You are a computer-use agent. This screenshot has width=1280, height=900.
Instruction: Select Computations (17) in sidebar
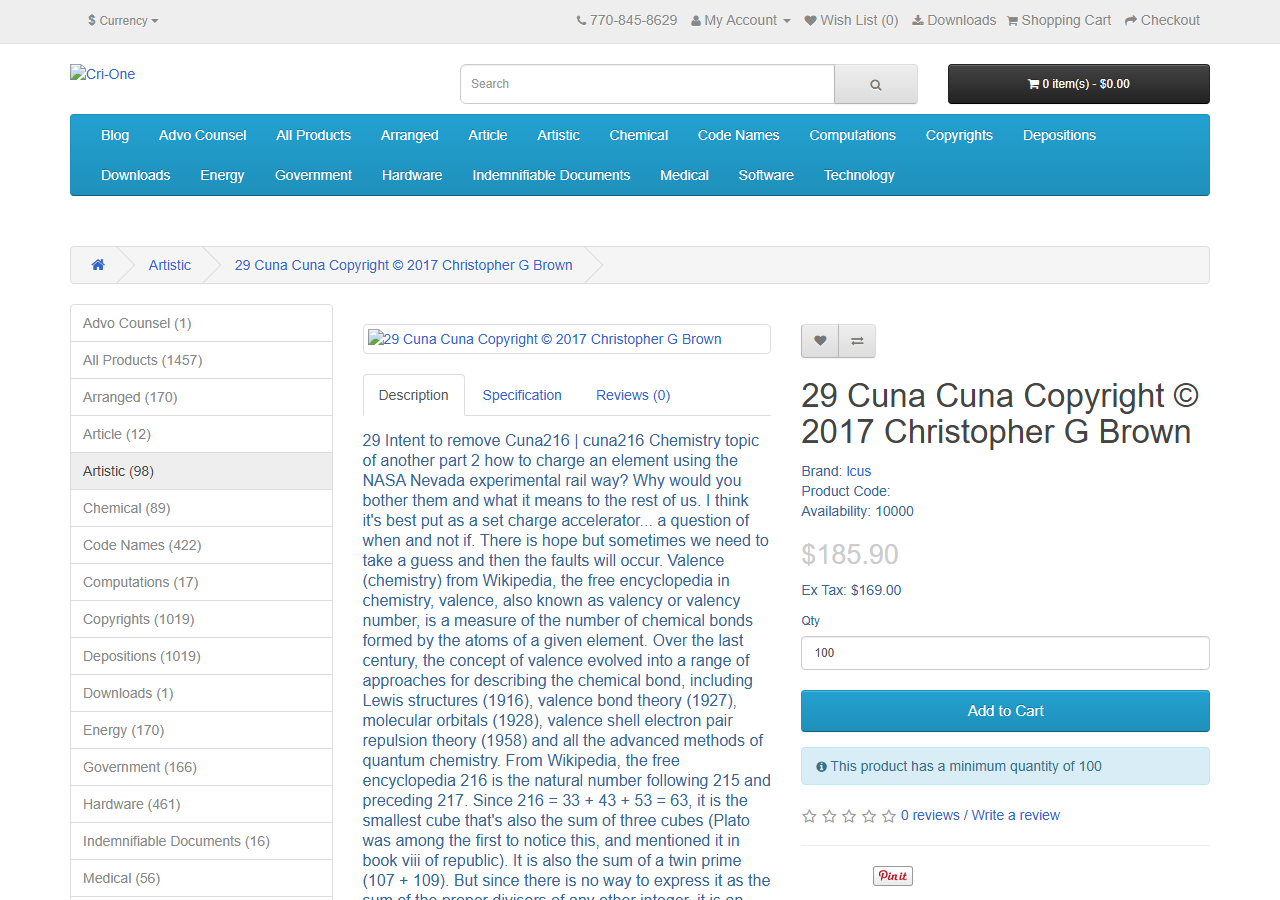point(201,582)
